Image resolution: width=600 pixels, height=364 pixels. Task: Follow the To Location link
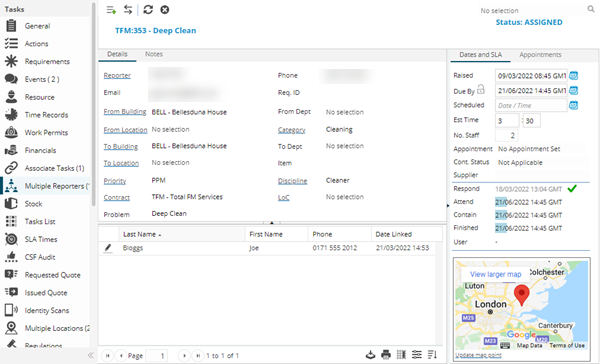click(121, 163)
